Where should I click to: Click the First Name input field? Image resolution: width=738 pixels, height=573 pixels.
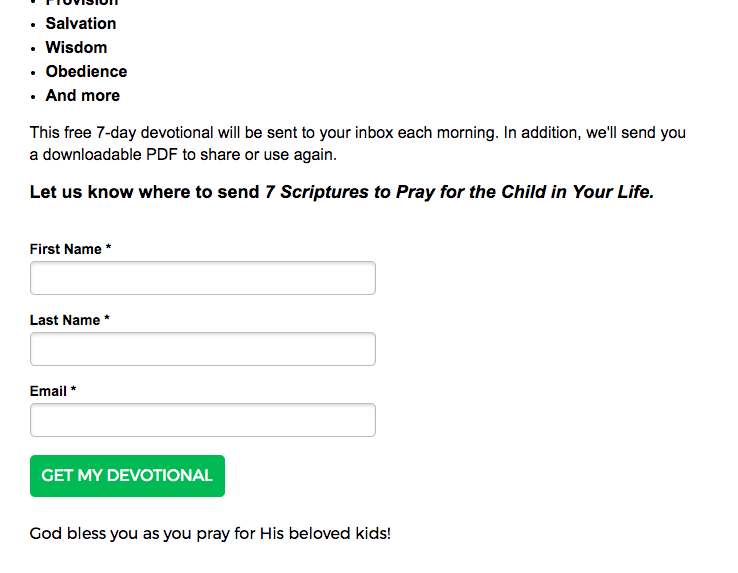coord(203,278)
